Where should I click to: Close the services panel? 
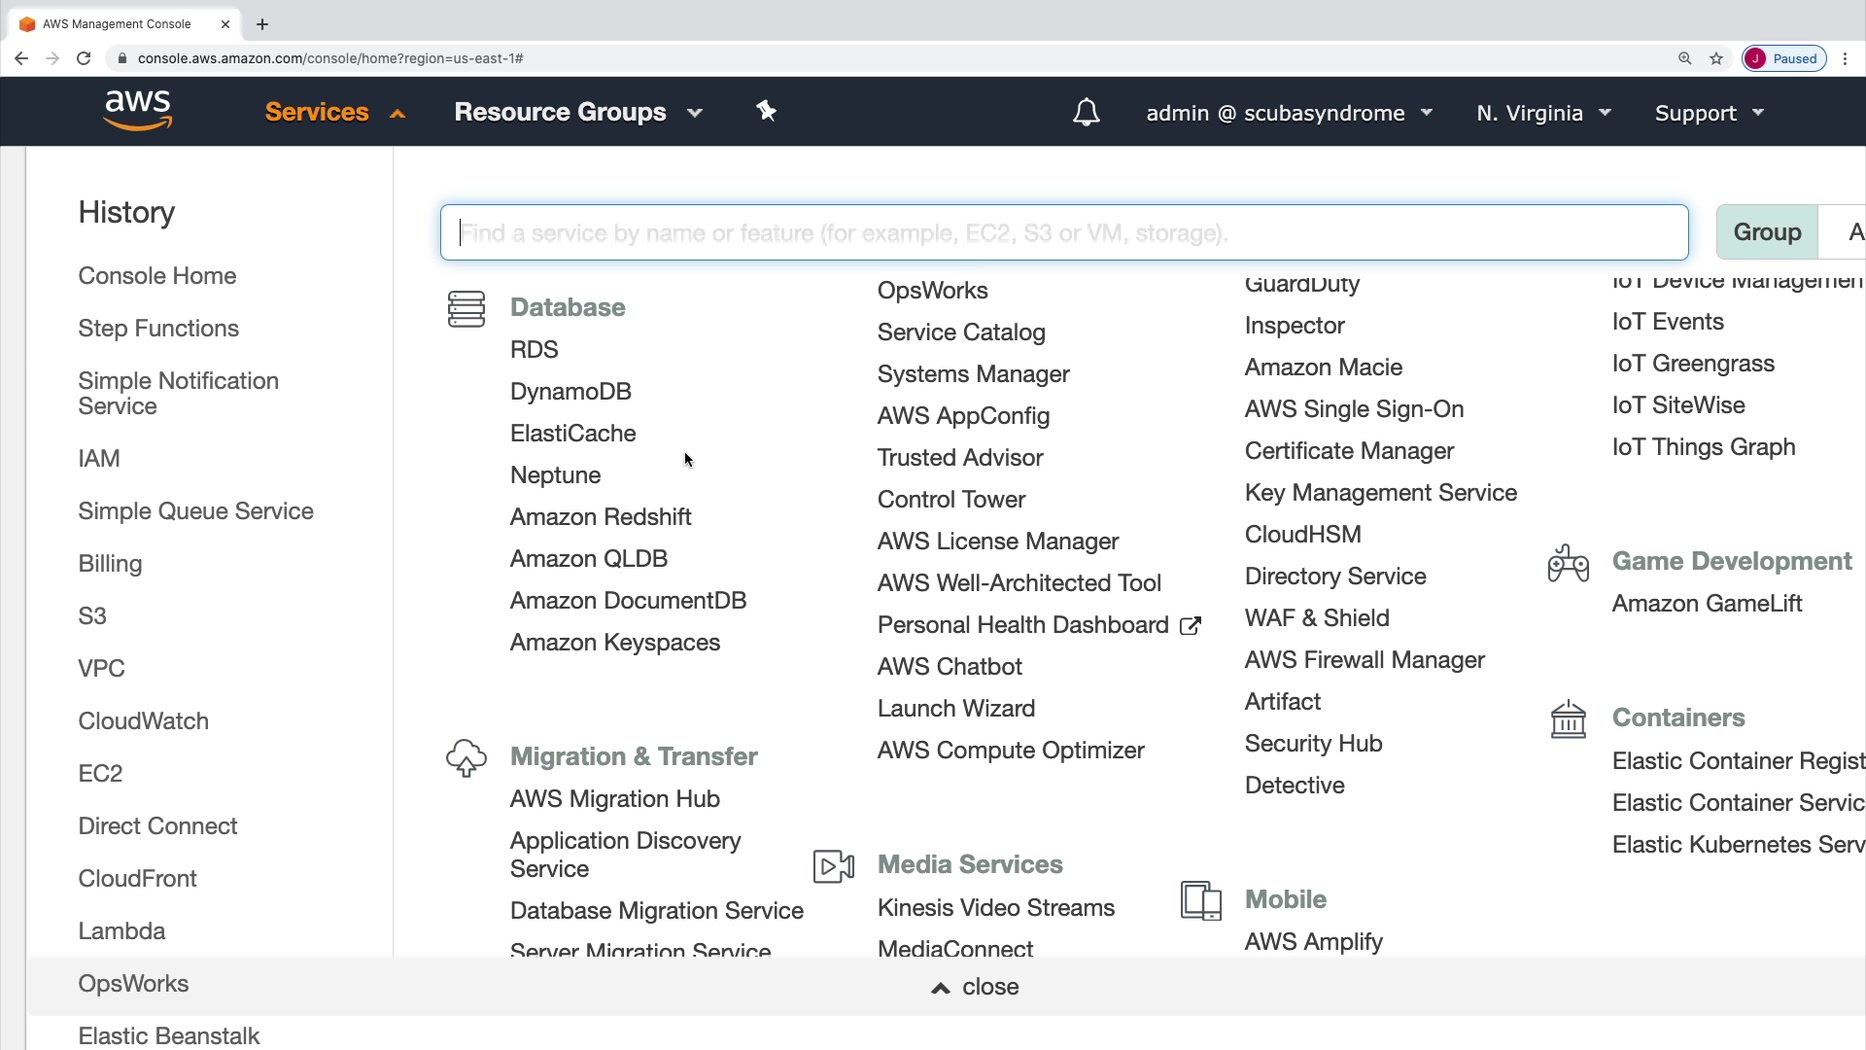coord(975,987)
